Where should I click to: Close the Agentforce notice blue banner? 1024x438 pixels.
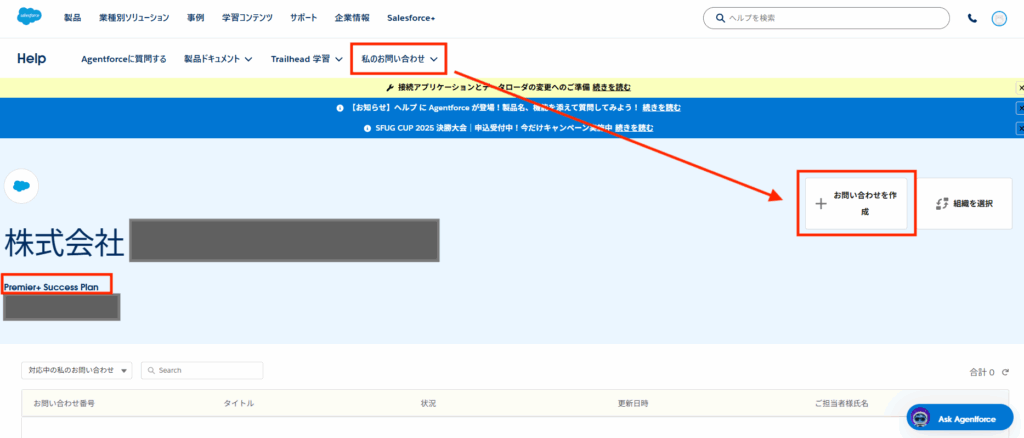coord(1020,108)
